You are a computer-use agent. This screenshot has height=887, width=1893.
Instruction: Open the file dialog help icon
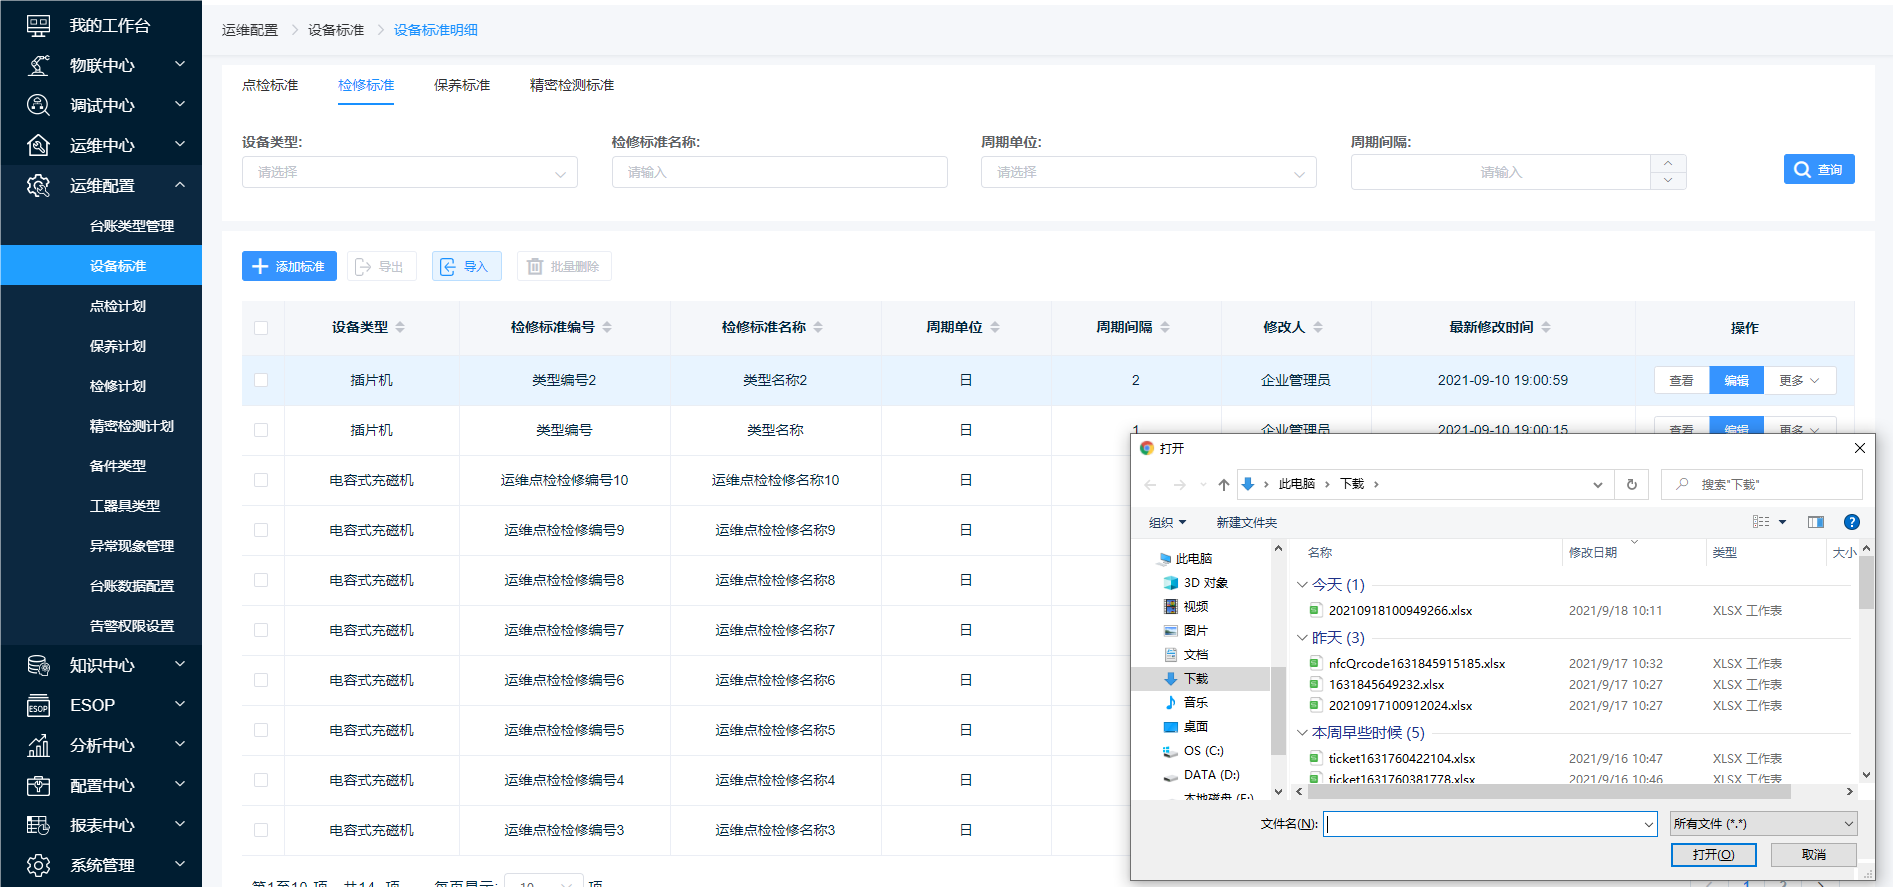[1851, 522]
